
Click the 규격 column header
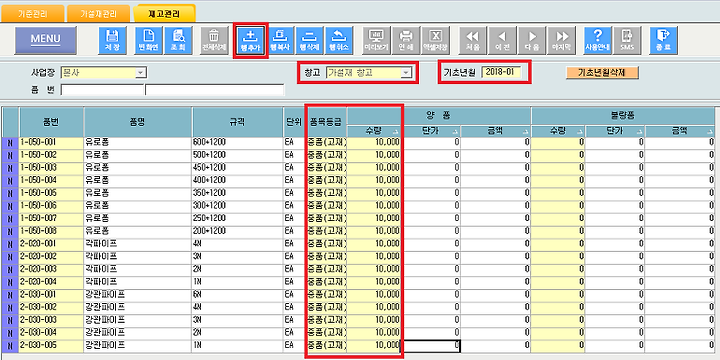point(237,122)
